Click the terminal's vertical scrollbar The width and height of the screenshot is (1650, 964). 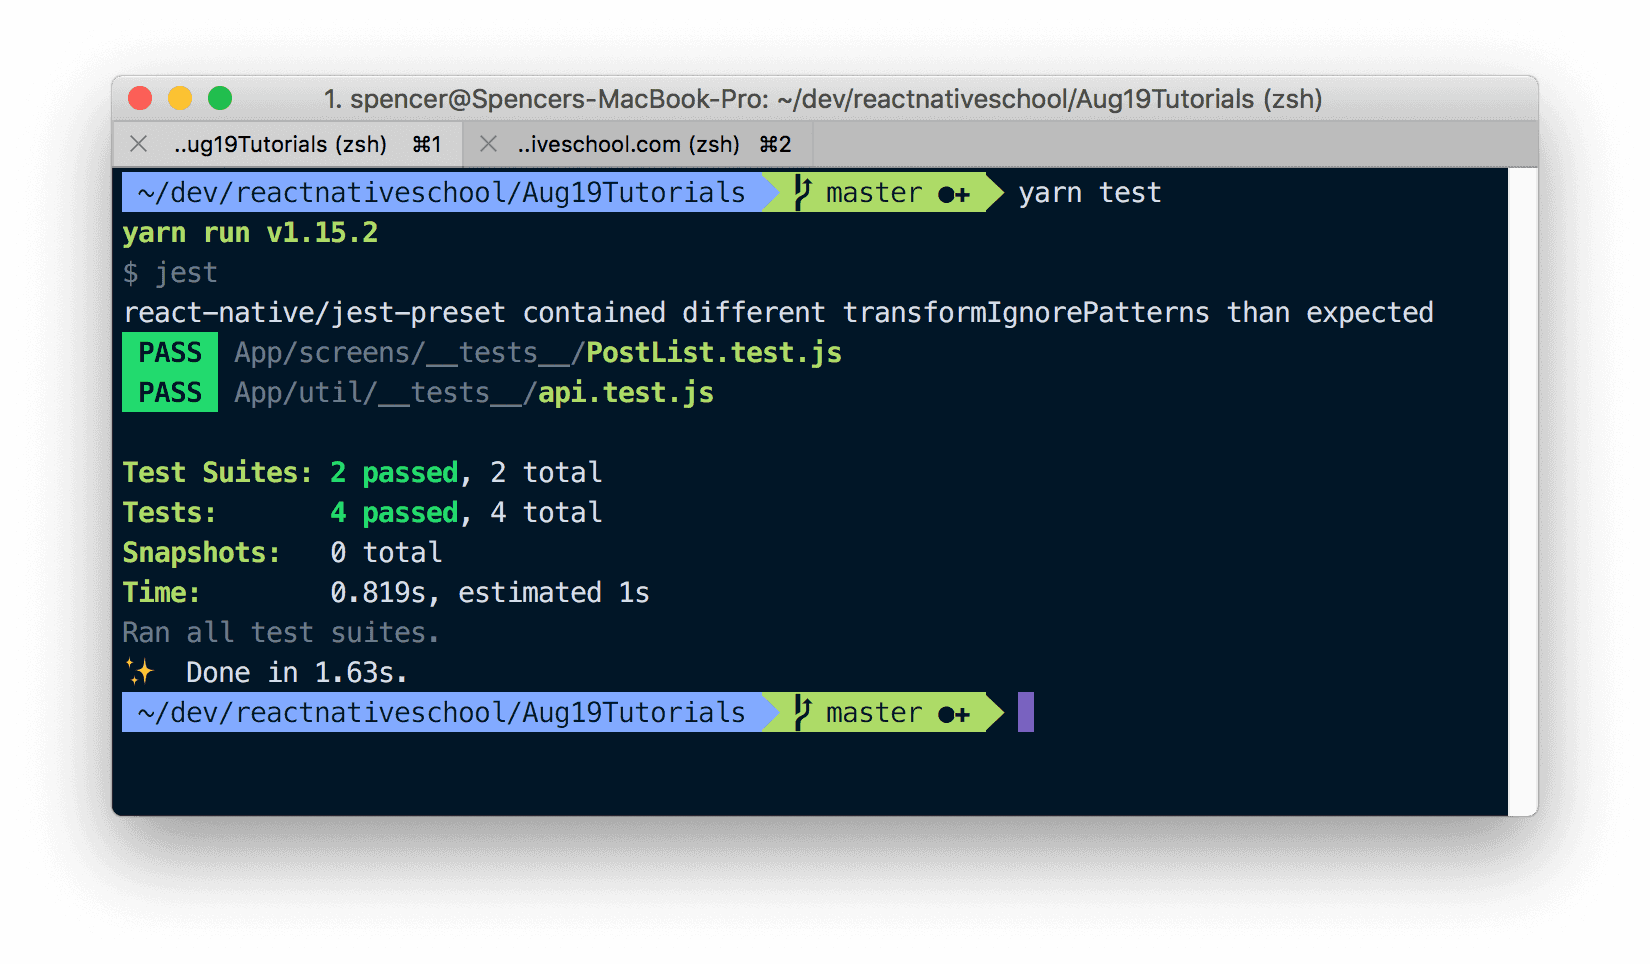click(1522, 490)
